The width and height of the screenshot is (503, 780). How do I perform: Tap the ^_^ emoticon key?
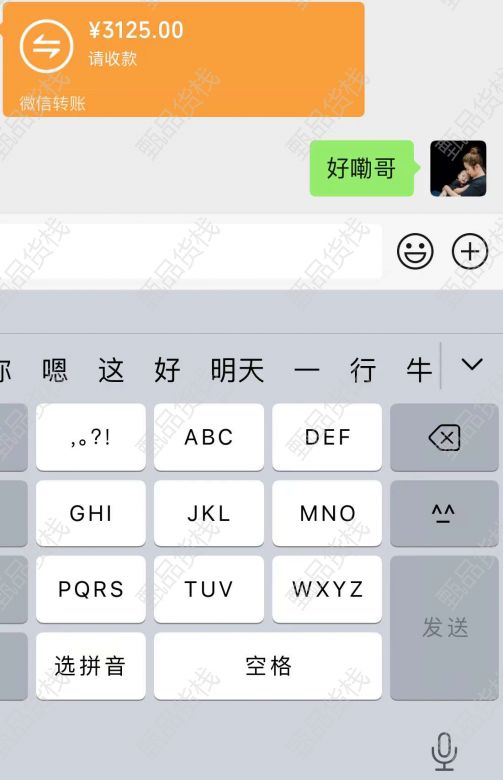[444, 513]
